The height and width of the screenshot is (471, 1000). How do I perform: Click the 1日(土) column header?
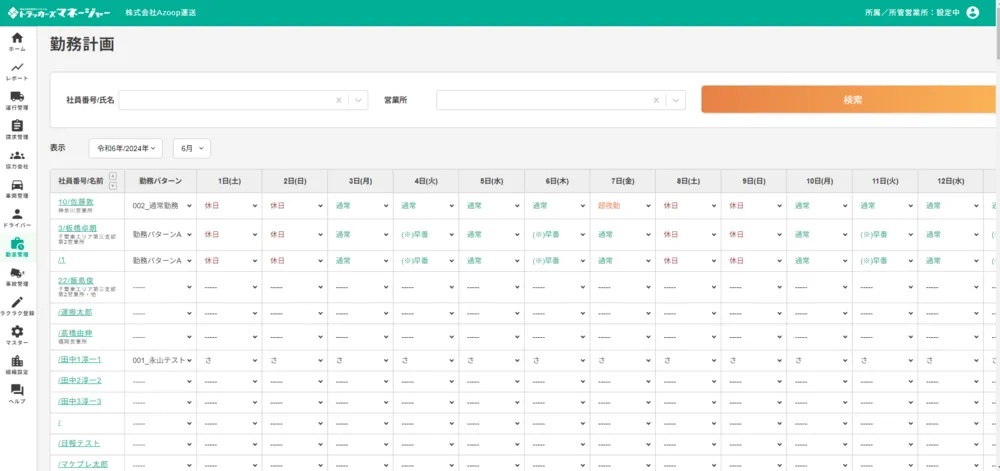coord(230,181)
